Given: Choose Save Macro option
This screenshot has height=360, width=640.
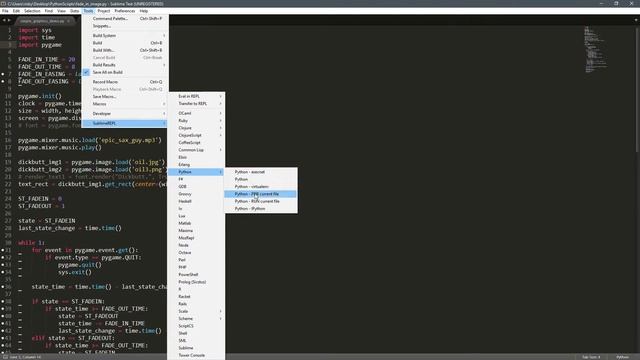Looking at the screenshot, I should (x=124, y=97).
